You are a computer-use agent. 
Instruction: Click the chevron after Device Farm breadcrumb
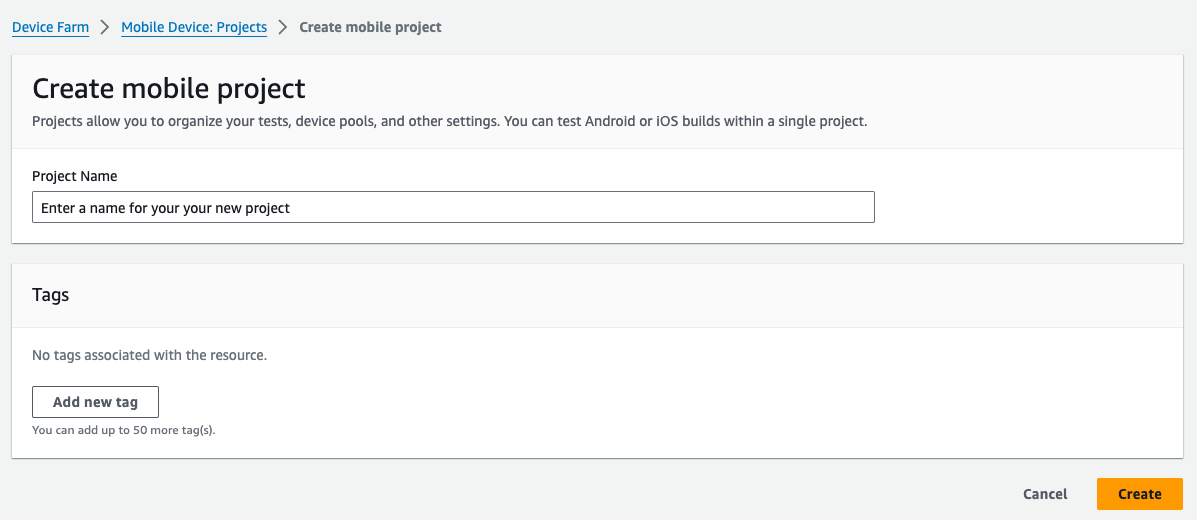pos(105,28)
